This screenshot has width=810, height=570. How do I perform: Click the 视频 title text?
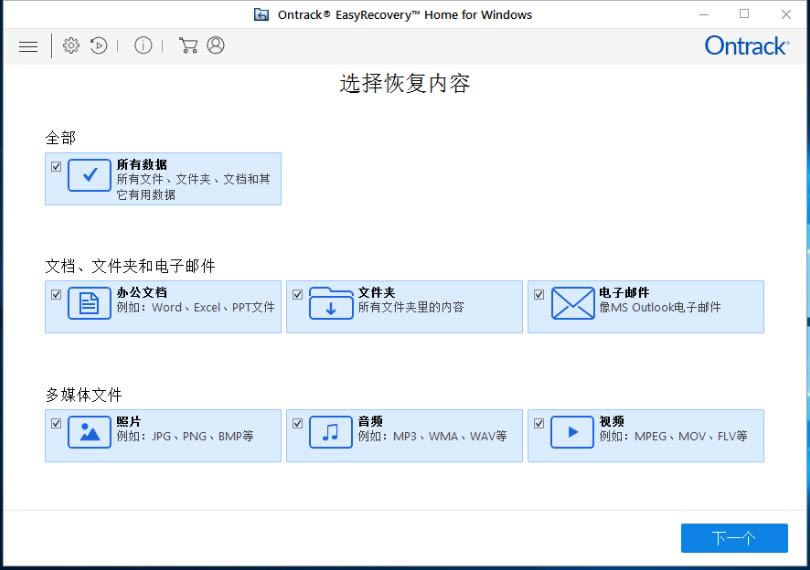coord(612,421)
